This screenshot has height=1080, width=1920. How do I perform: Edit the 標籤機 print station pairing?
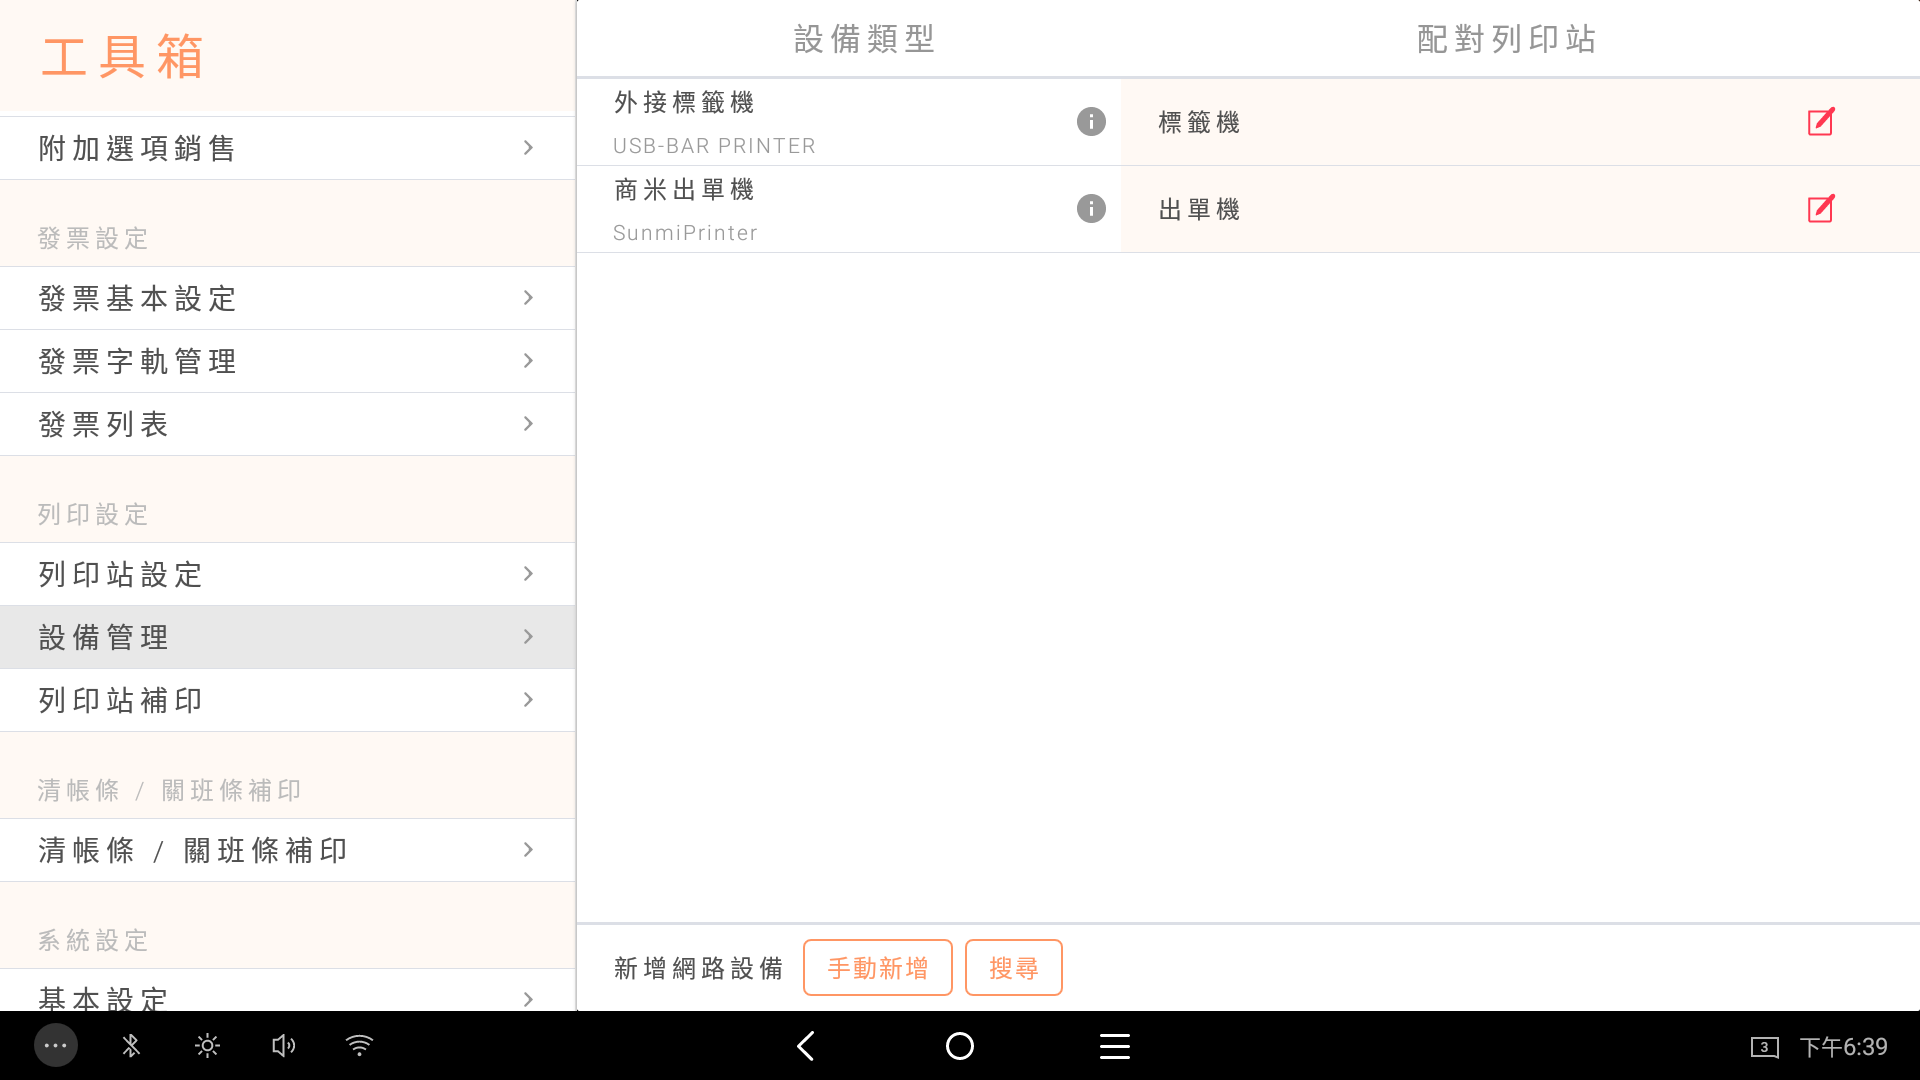point(1820,122)
